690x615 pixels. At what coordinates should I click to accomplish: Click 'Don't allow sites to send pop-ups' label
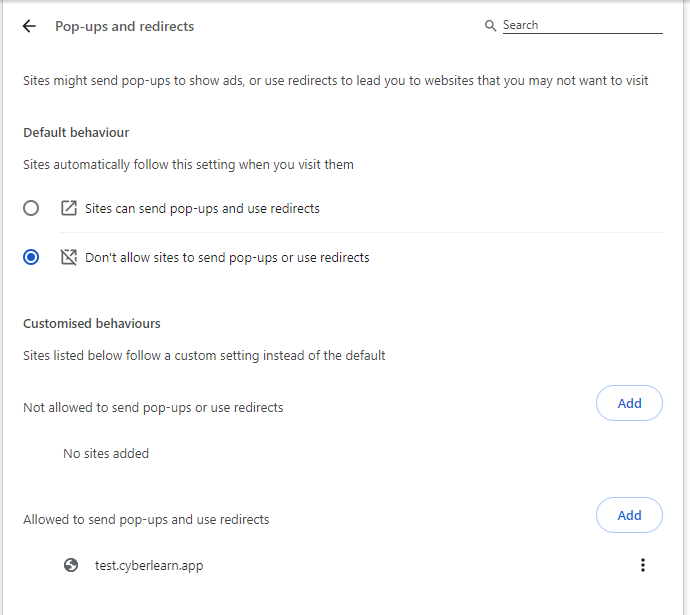click(227, 257)
